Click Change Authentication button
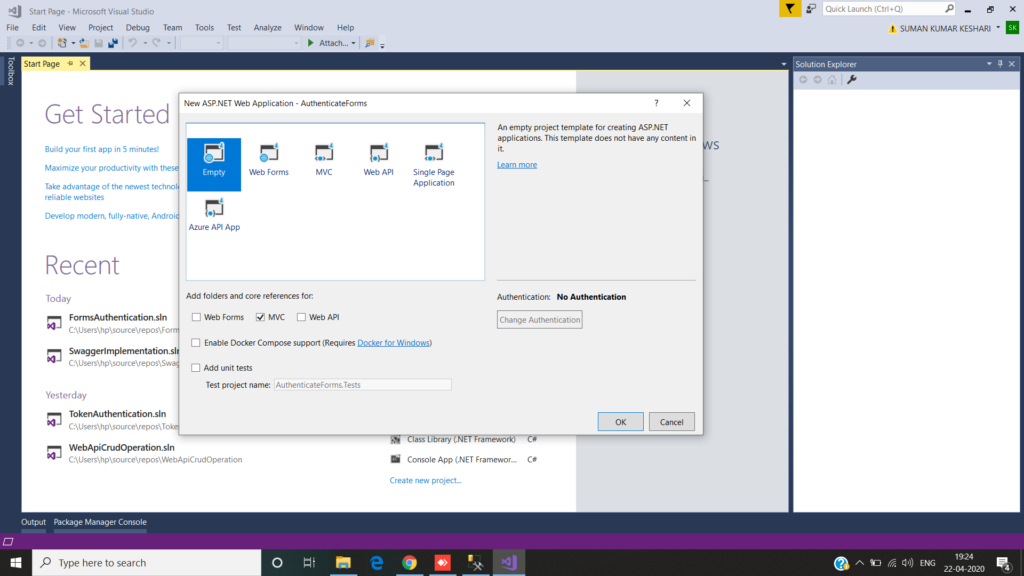The height and width of the screenshot is (576, 1024). pyautogui.click(x=539, y=320)
